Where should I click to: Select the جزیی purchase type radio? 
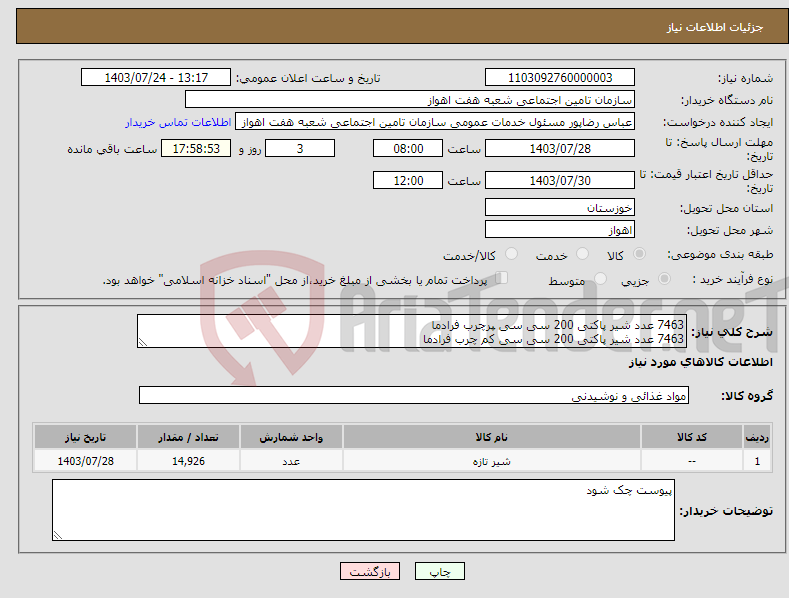(x=664, y=279)
